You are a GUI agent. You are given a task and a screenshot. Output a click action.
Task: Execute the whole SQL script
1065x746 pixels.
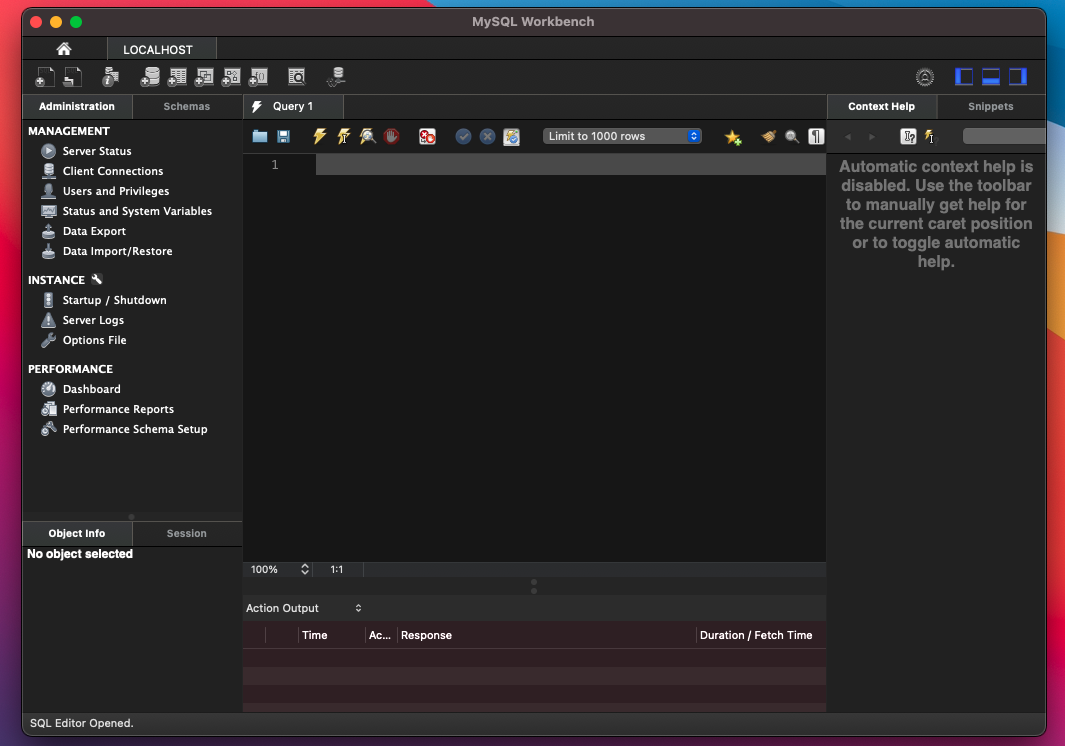[319, 137]
